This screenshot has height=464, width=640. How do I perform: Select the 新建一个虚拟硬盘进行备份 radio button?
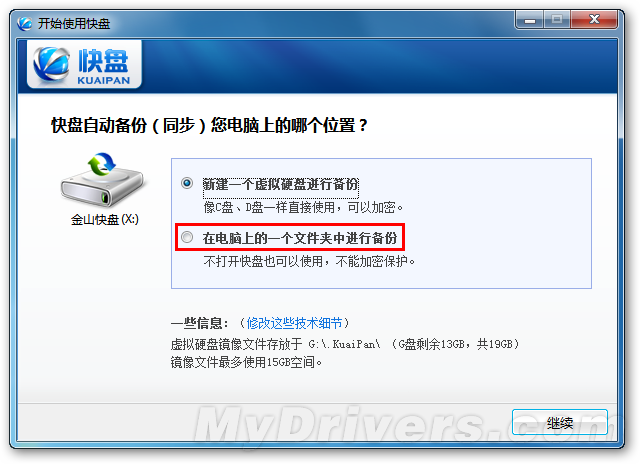pyautogui.click(x=187, y=183)
